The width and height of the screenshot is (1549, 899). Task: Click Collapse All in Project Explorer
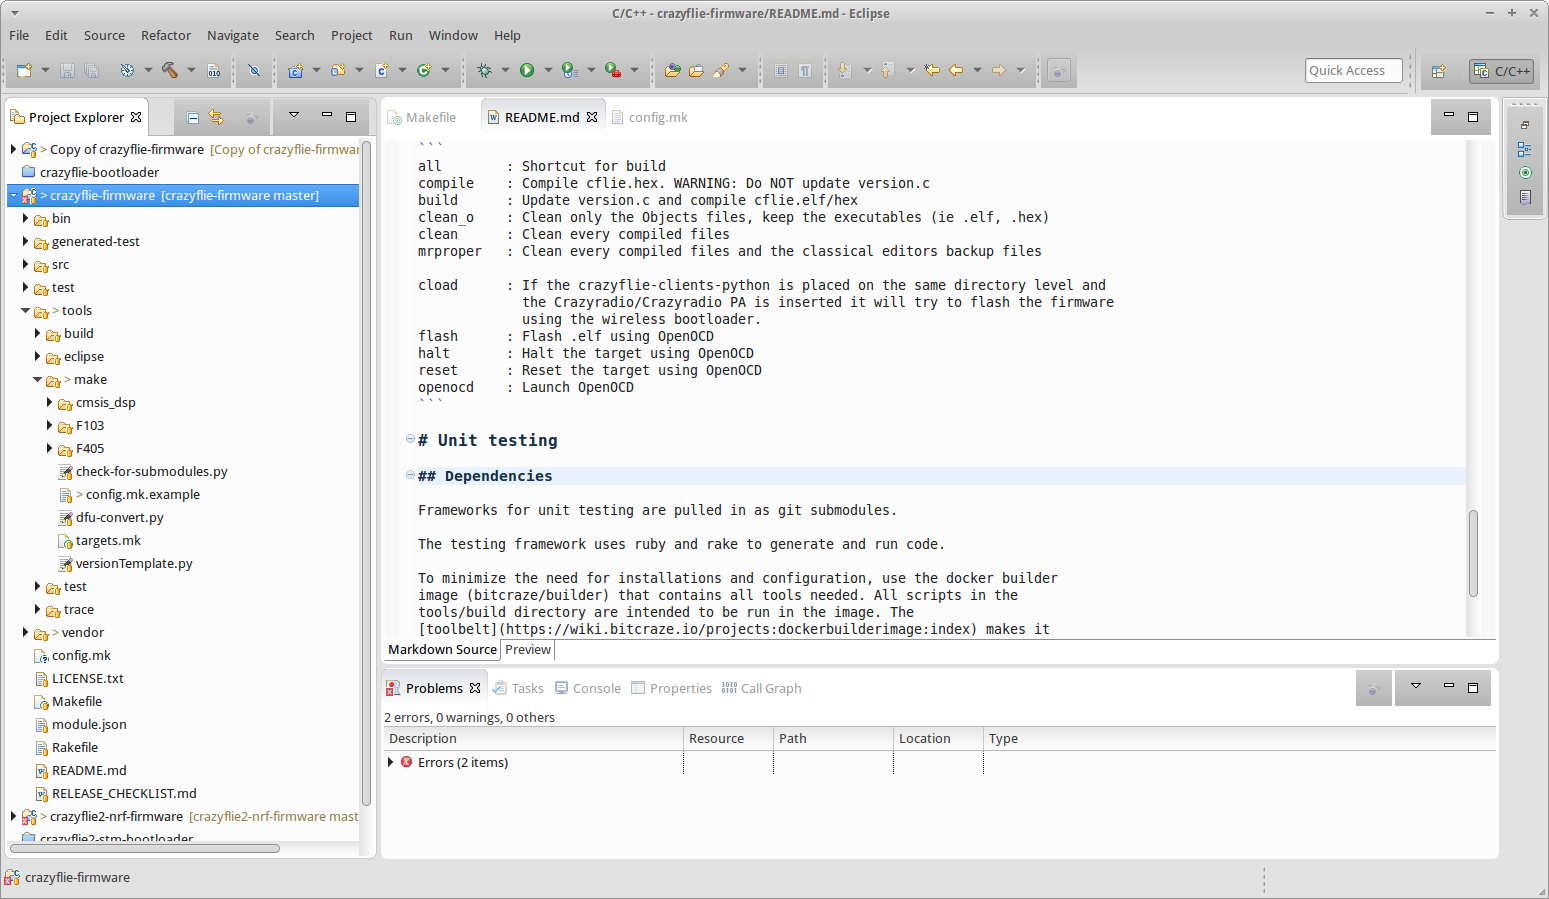(x=193, y=117)
